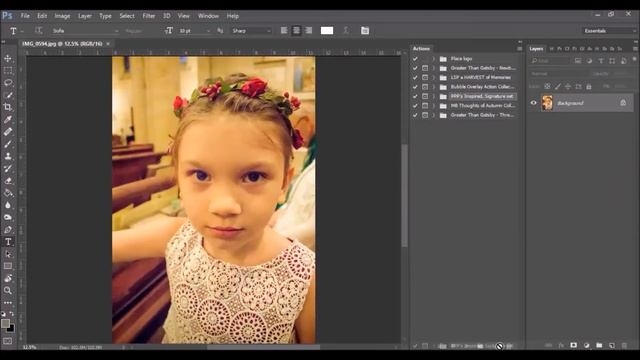Select the Eraser tool
The width and height of the screenshot is (640, 360).
coord(8,180)
